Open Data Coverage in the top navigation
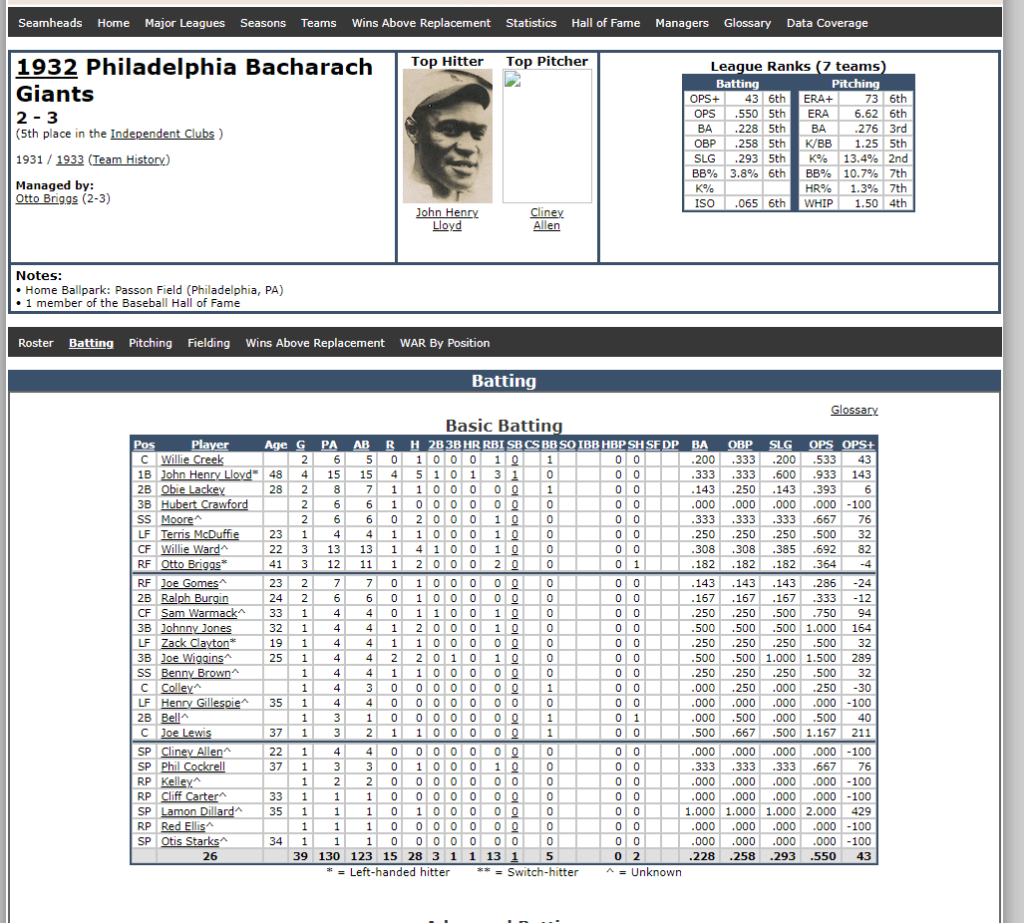Image resolution: width=1024 pixels, height=923 pixels. click(x=827, y=23)
